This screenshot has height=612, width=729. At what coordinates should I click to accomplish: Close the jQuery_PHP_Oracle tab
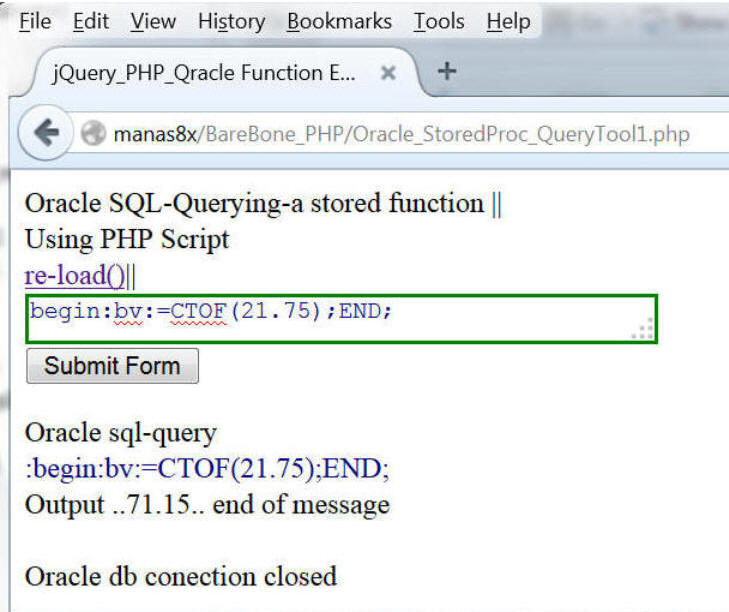click(388, 73)
